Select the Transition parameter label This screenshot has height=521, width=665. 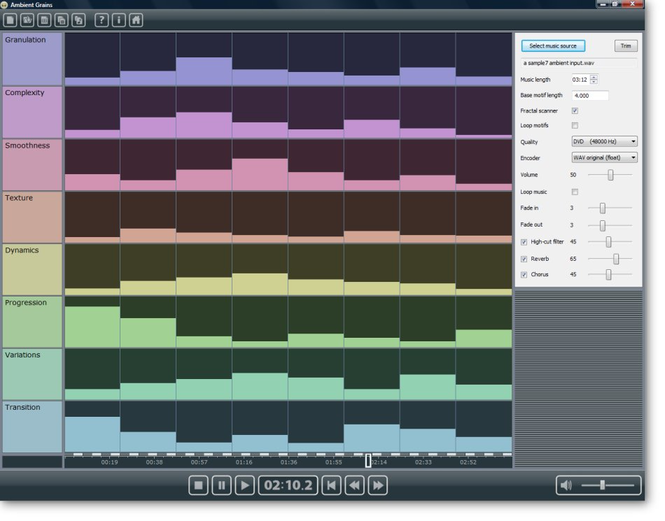32,427
